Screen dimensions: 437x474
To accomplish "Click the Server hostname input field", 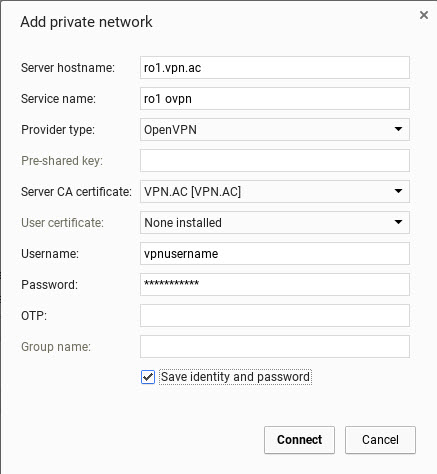I will [x=275, y=68].
